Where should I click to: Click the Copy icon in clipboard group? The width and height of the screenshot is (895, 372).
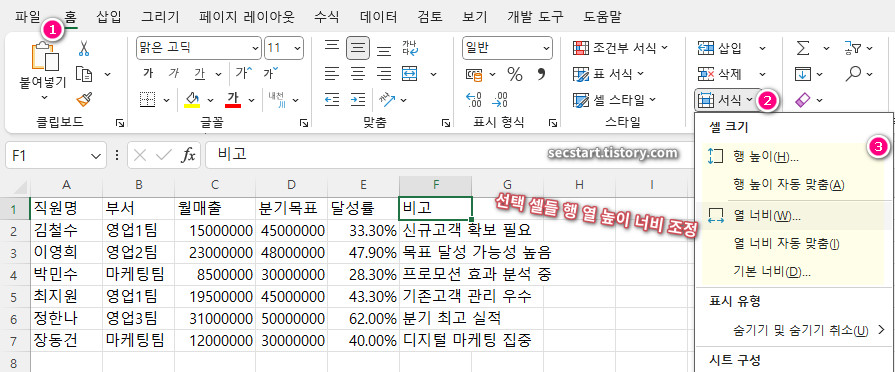coord(84,74)
